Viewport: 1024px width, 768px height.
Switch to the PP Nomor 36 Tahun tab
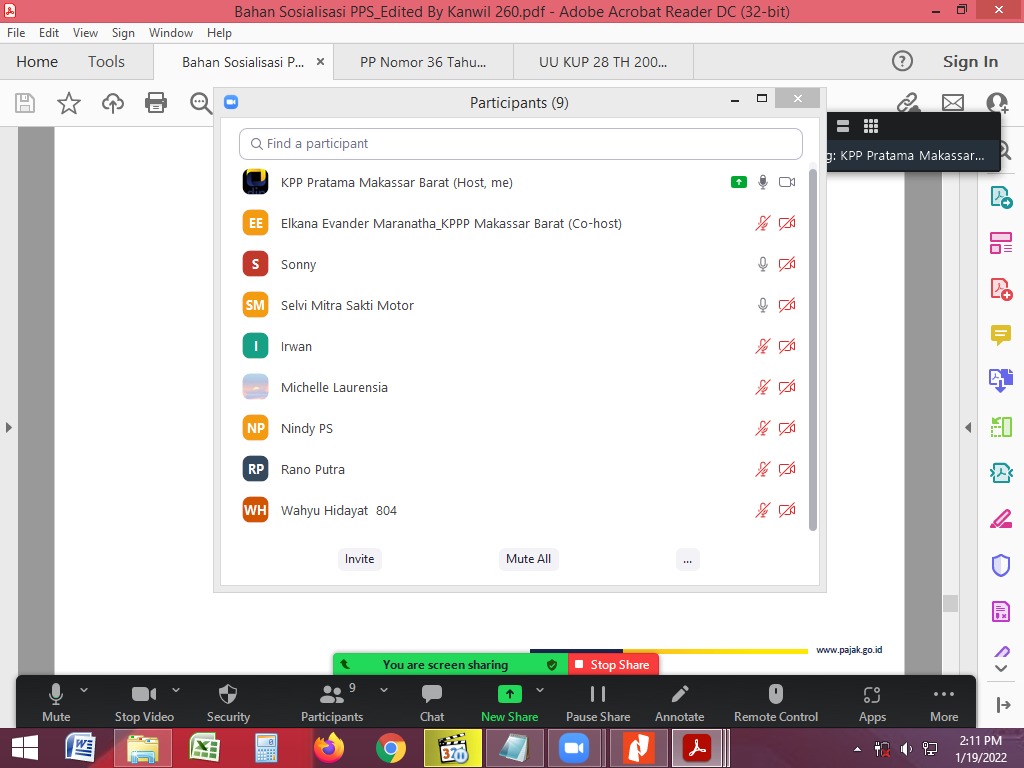(423, 62)
